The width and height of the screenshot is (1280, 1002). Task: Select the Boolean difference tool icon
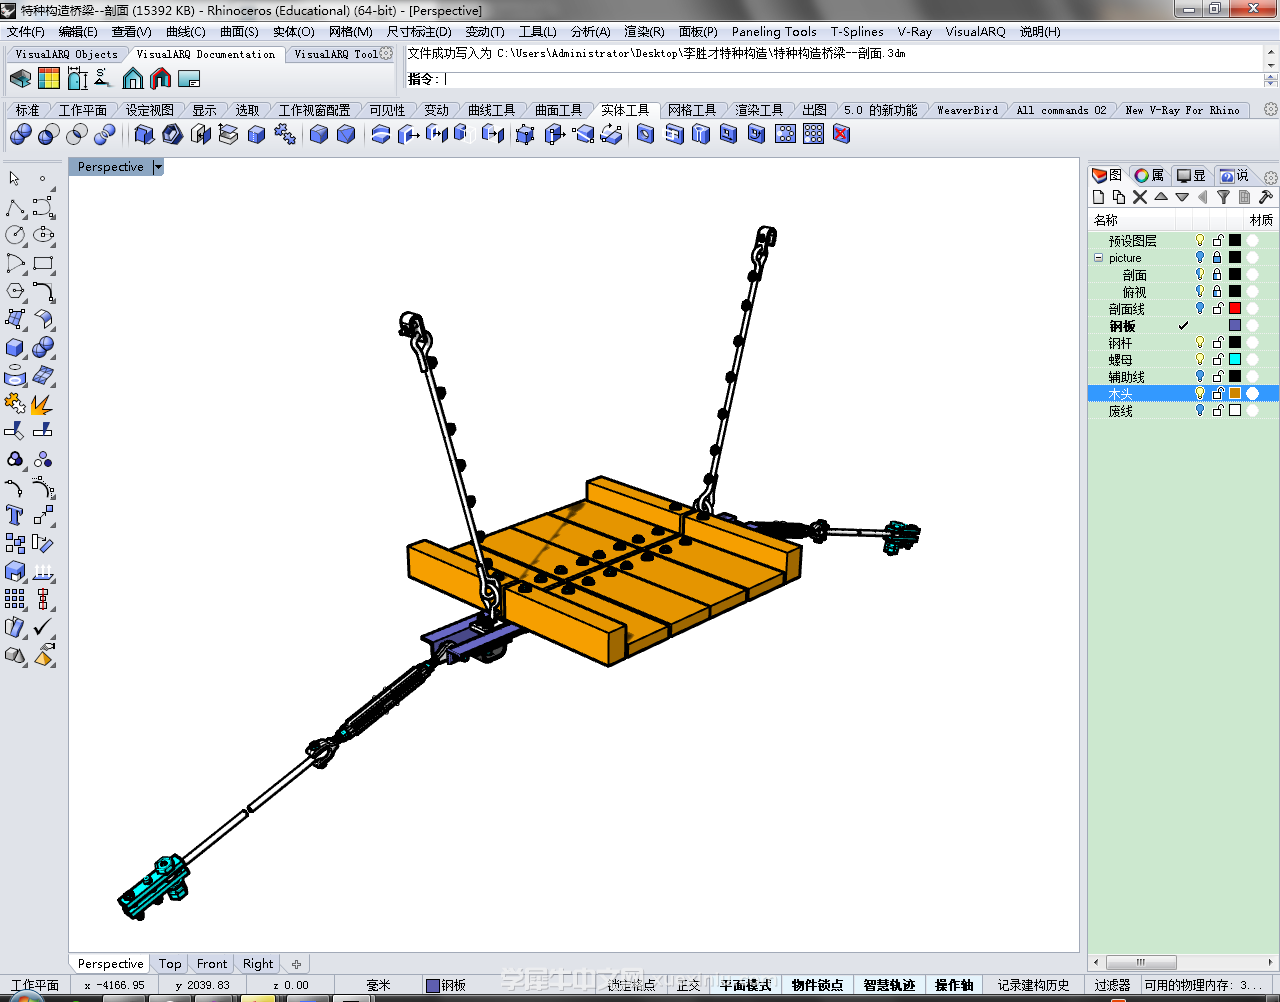click(x=49, y=134)
